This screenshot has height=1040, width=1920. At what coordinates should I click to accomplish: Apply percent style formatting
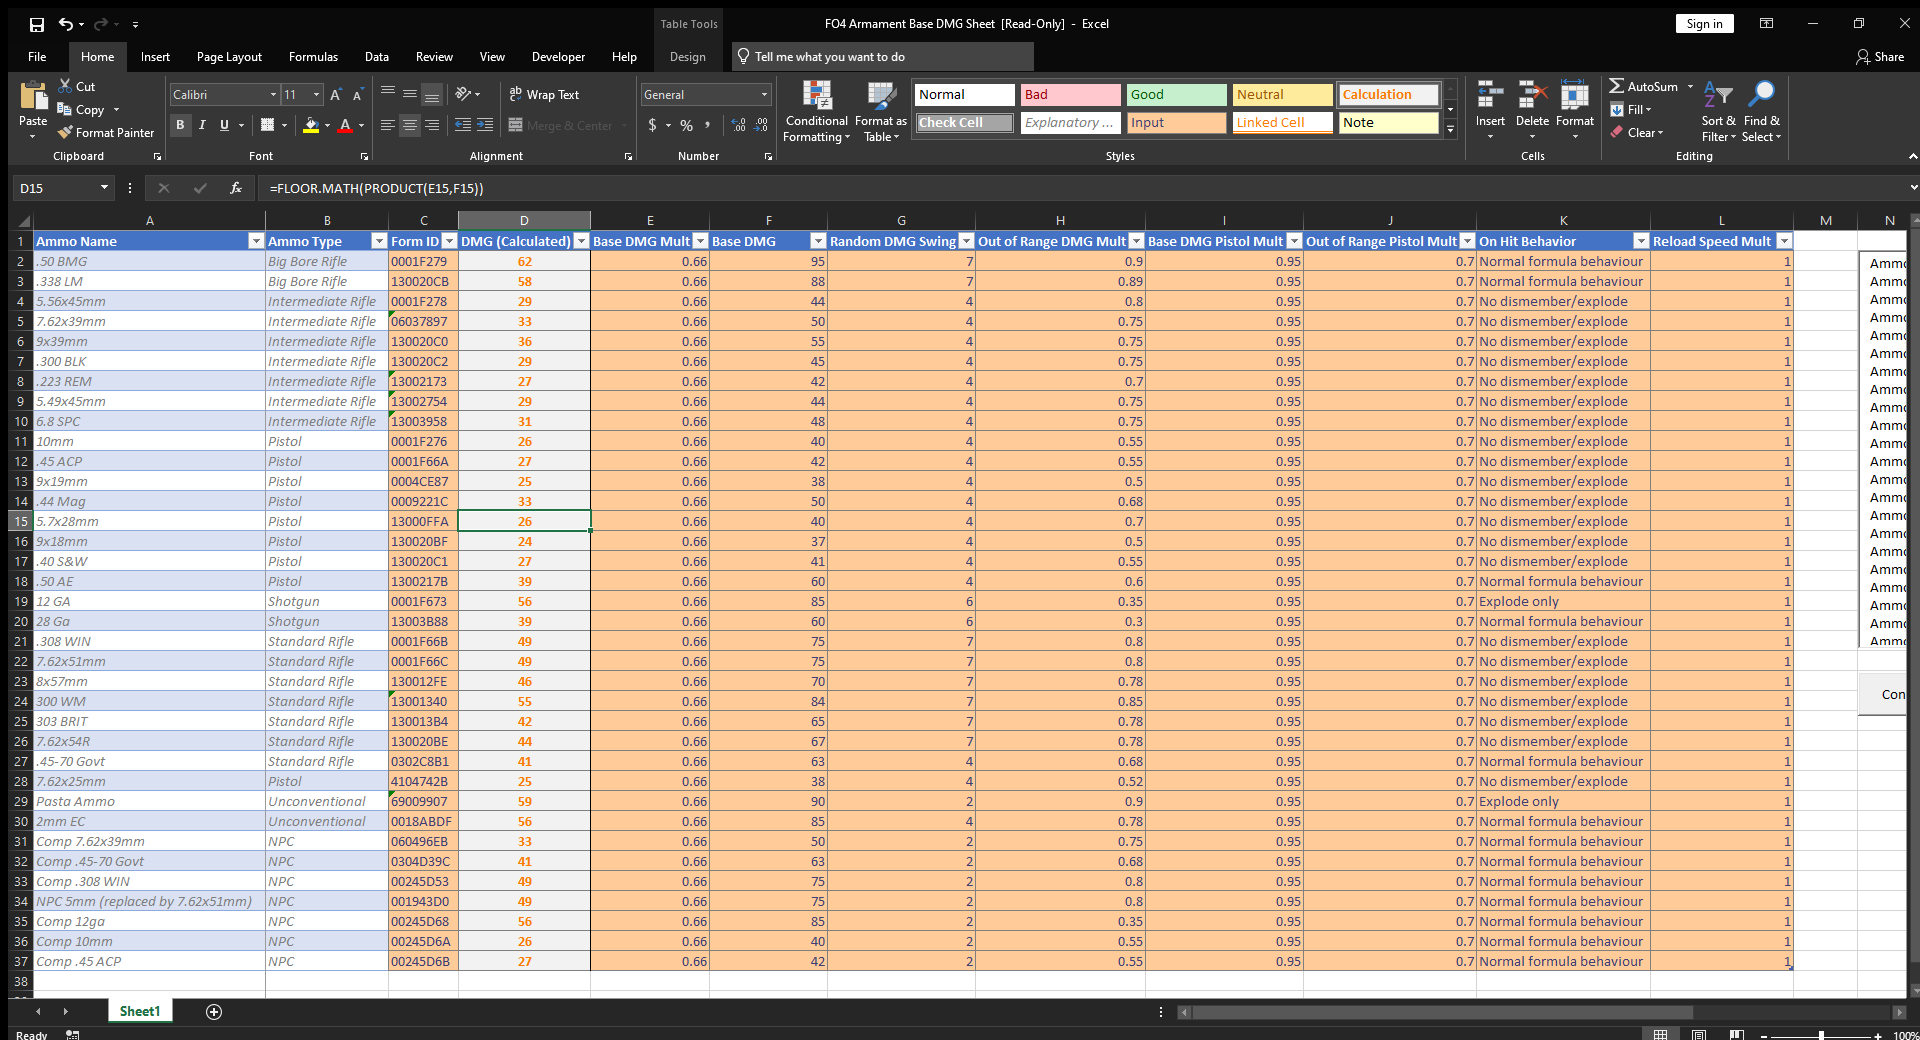(686, 125)
